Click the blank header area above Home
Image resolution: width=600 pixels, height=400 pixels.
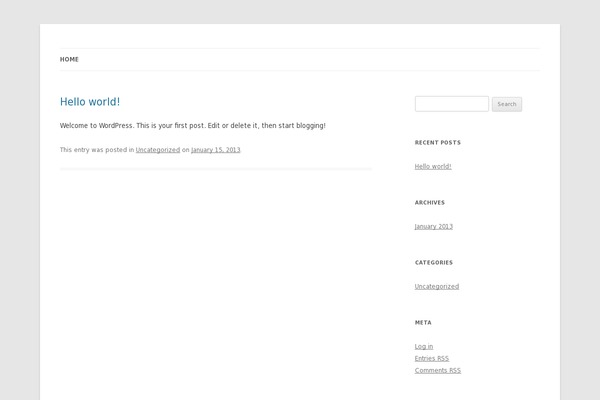(300, 36)
